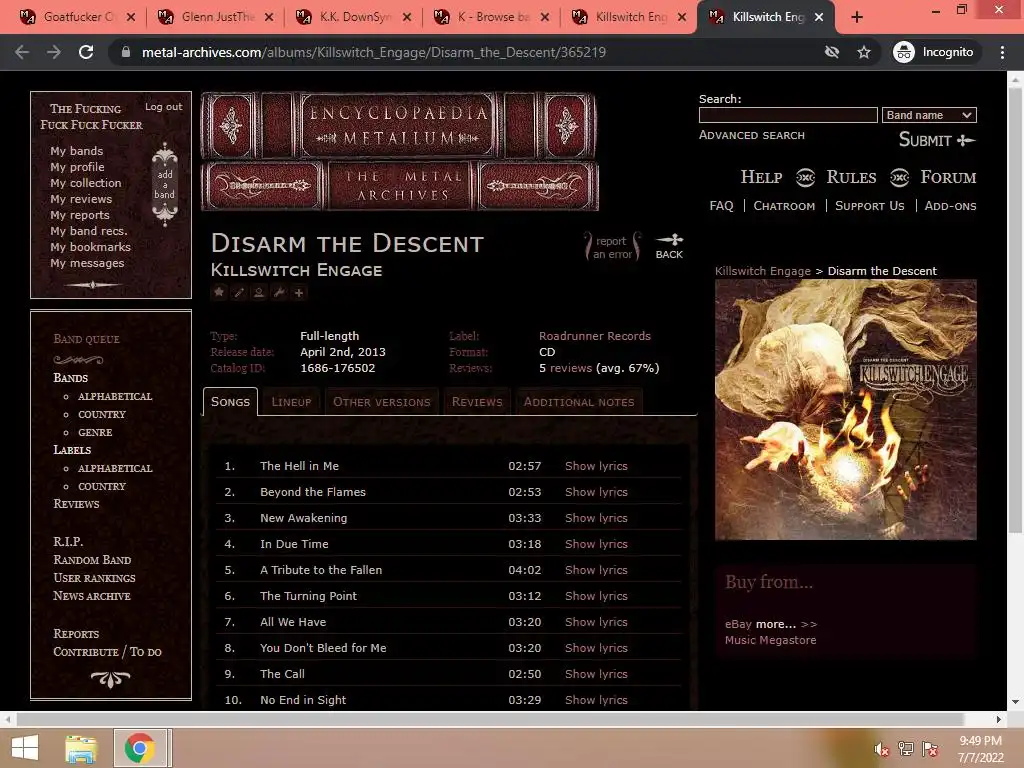Open Bands Alphabetical in the sidebar
The width and height of the screenshot is (1024, 768).
115,396
